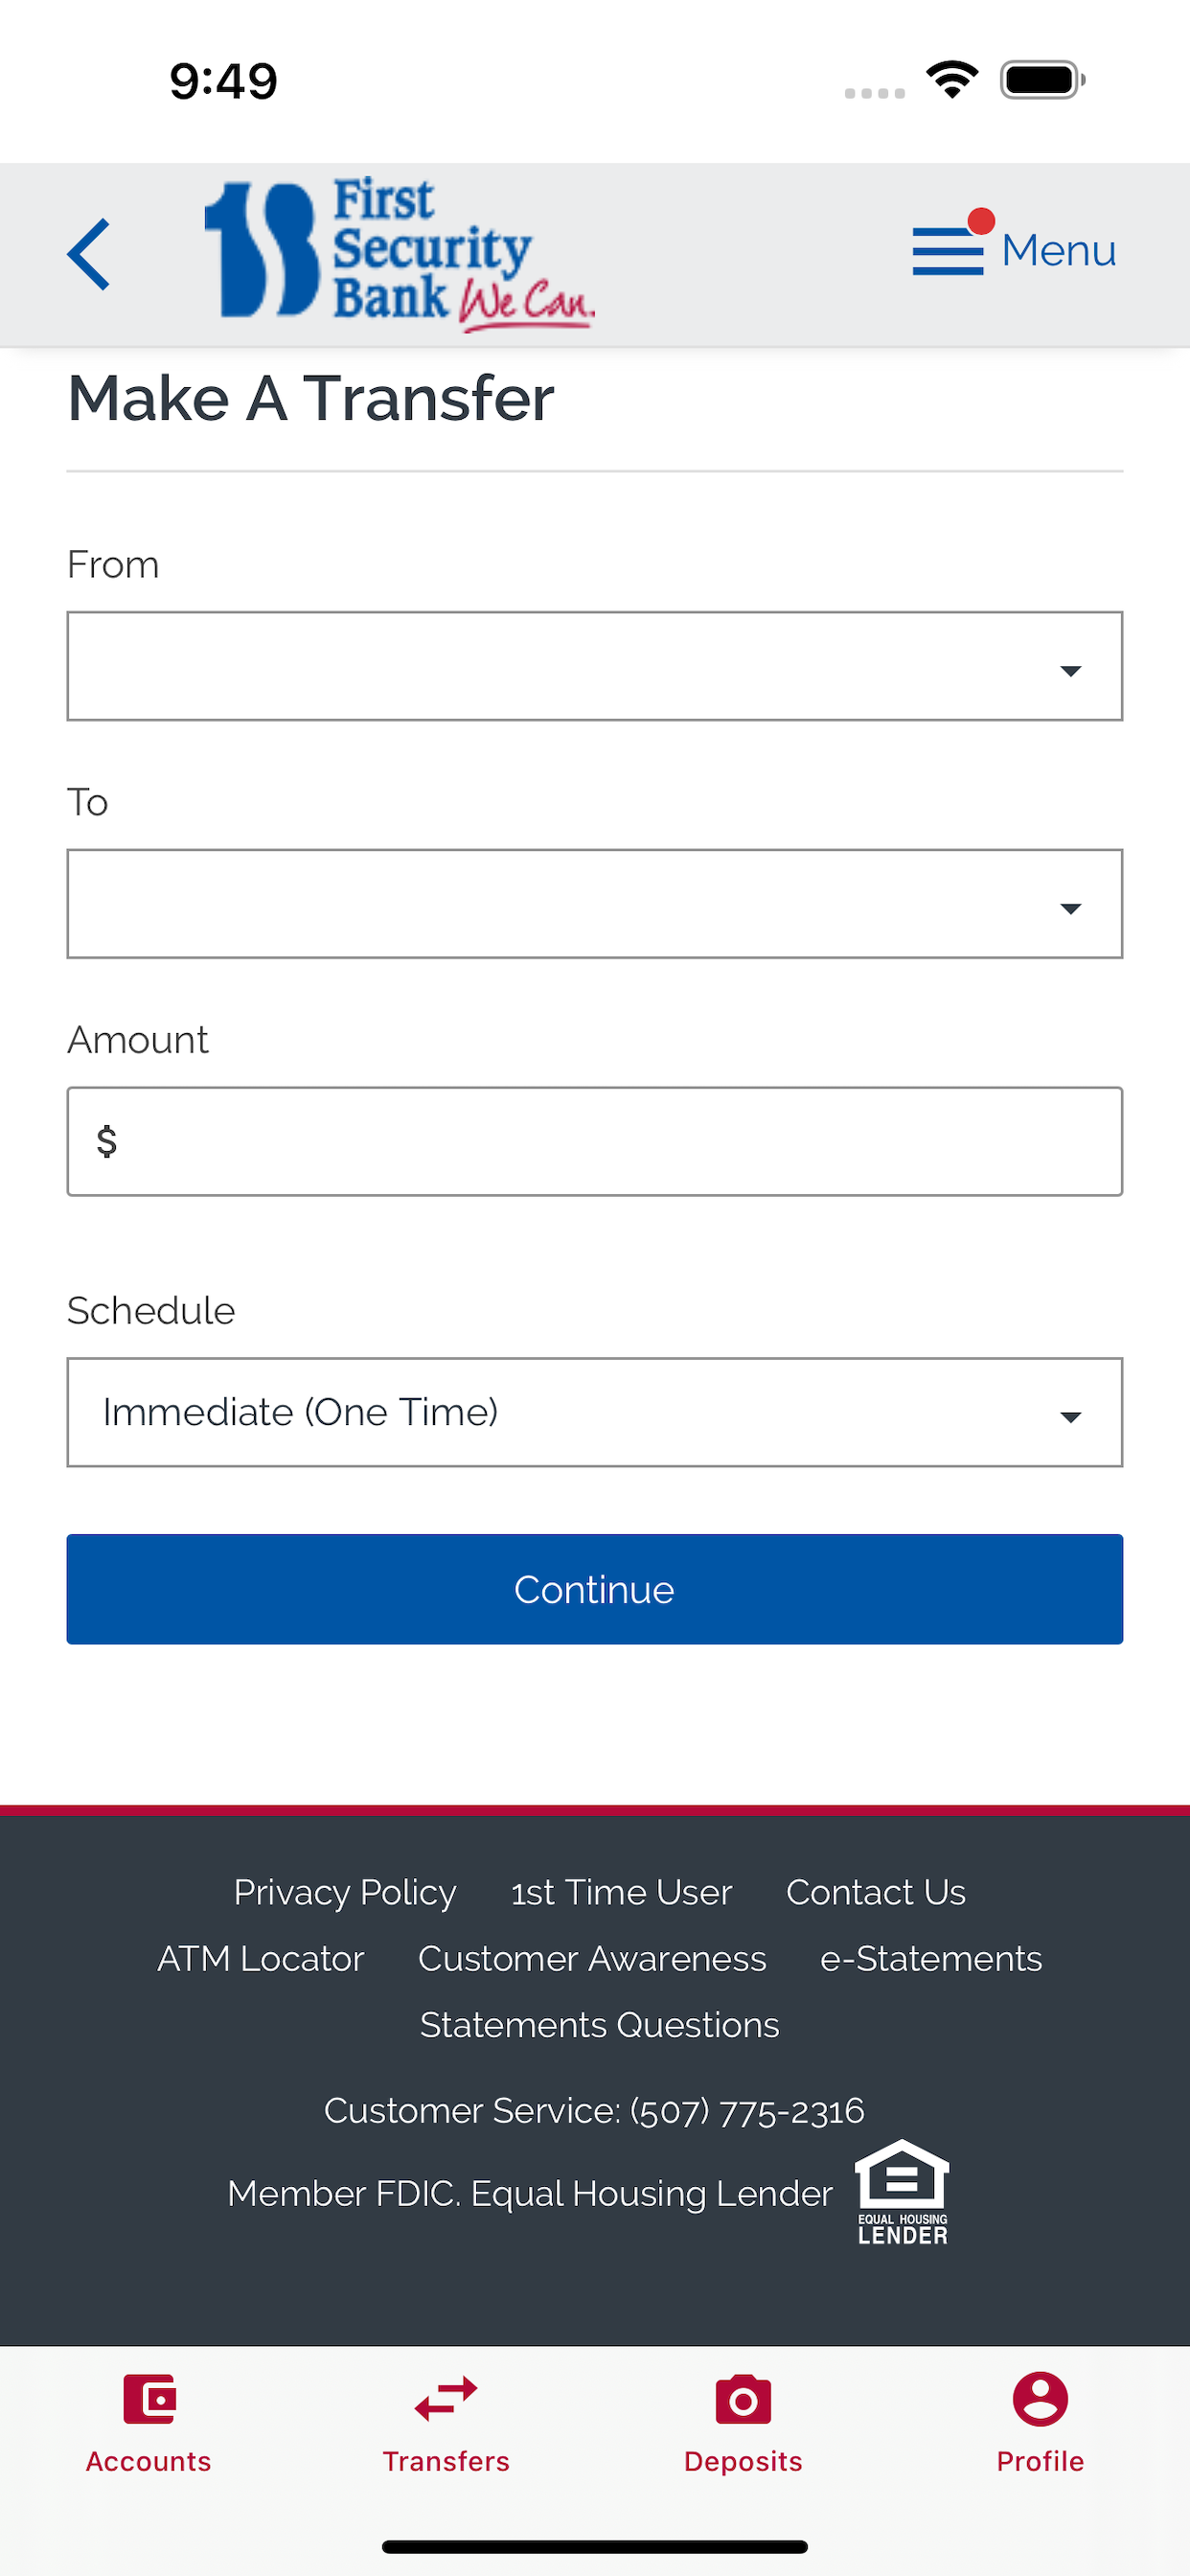
Task: Open Accounts wallet icon in bottom bar
Action: coord(149,2399)
